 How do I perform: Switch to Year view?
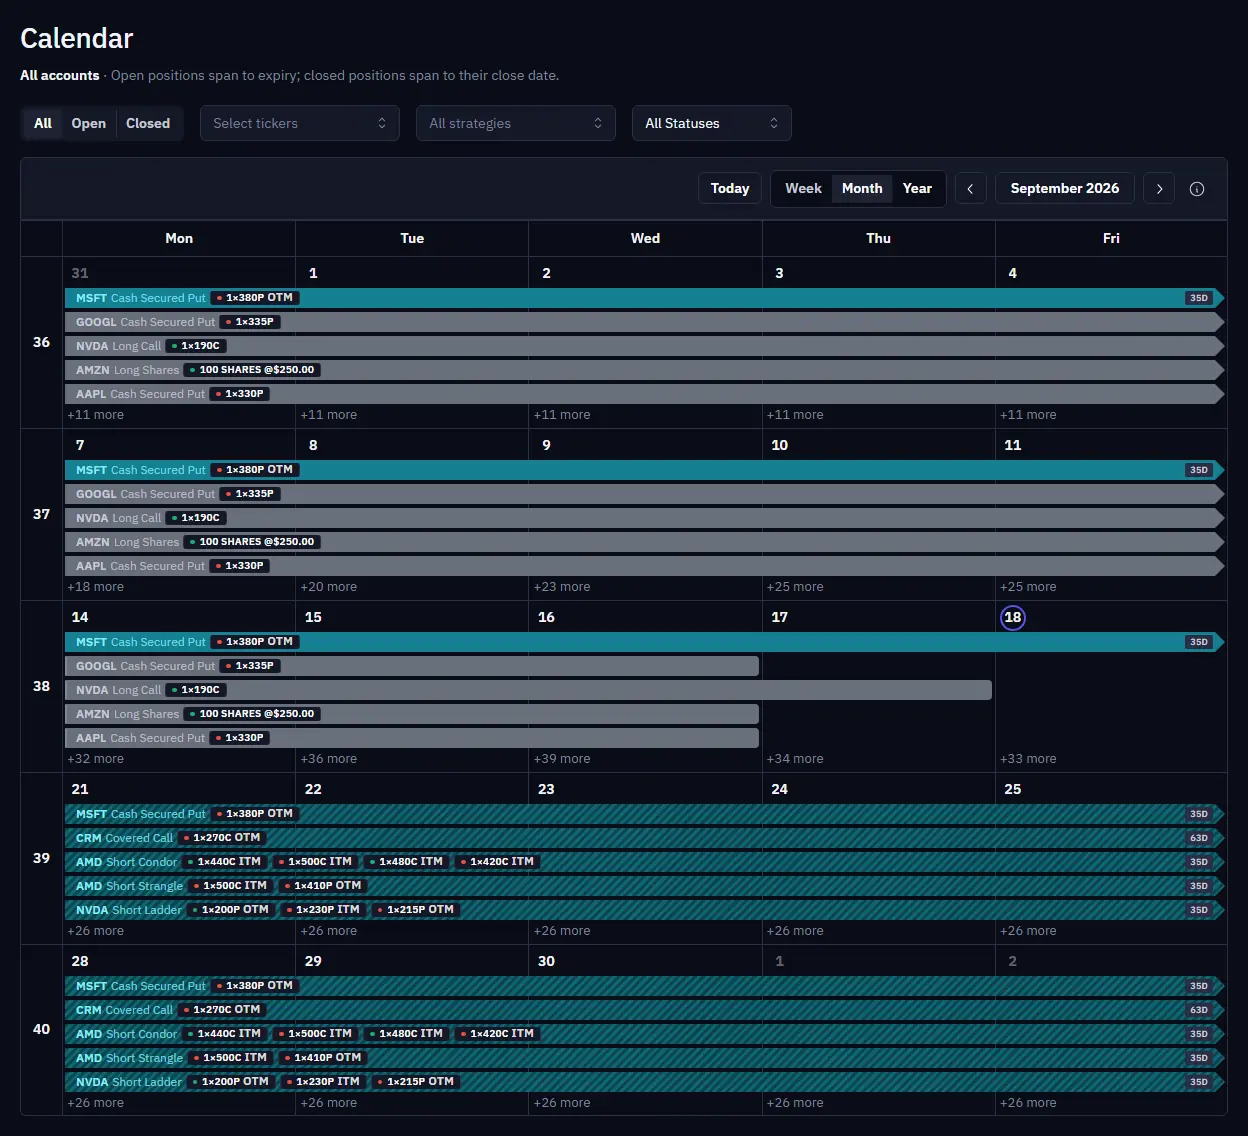click(x=917, y=188)
